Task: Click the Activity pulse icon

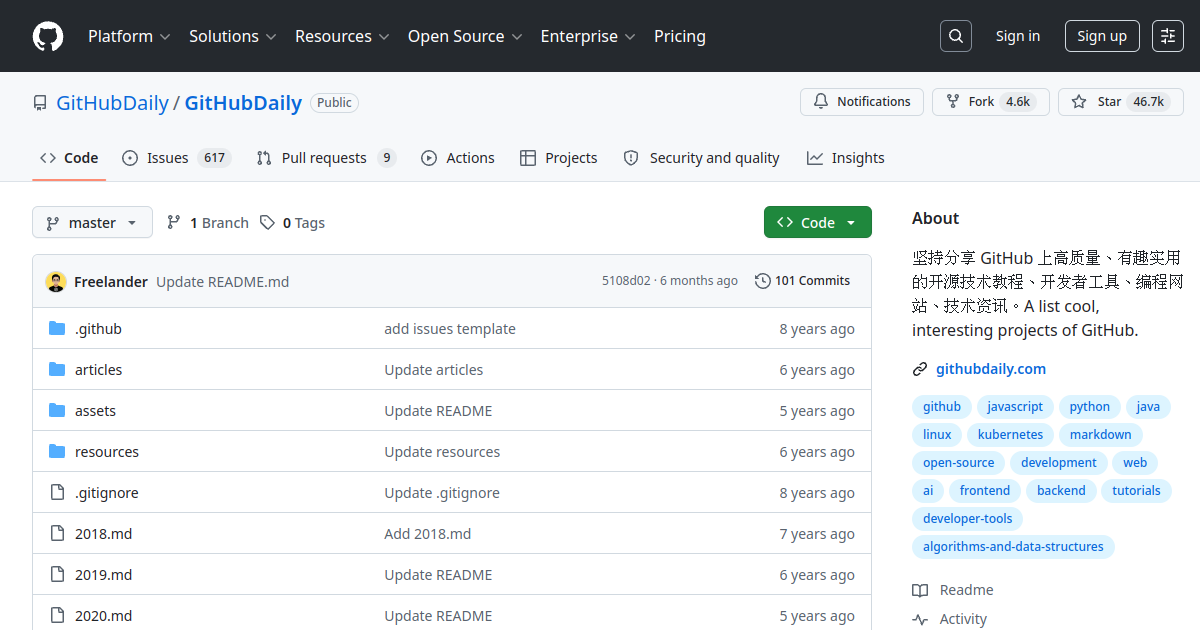Action: [x=920, y=619]
